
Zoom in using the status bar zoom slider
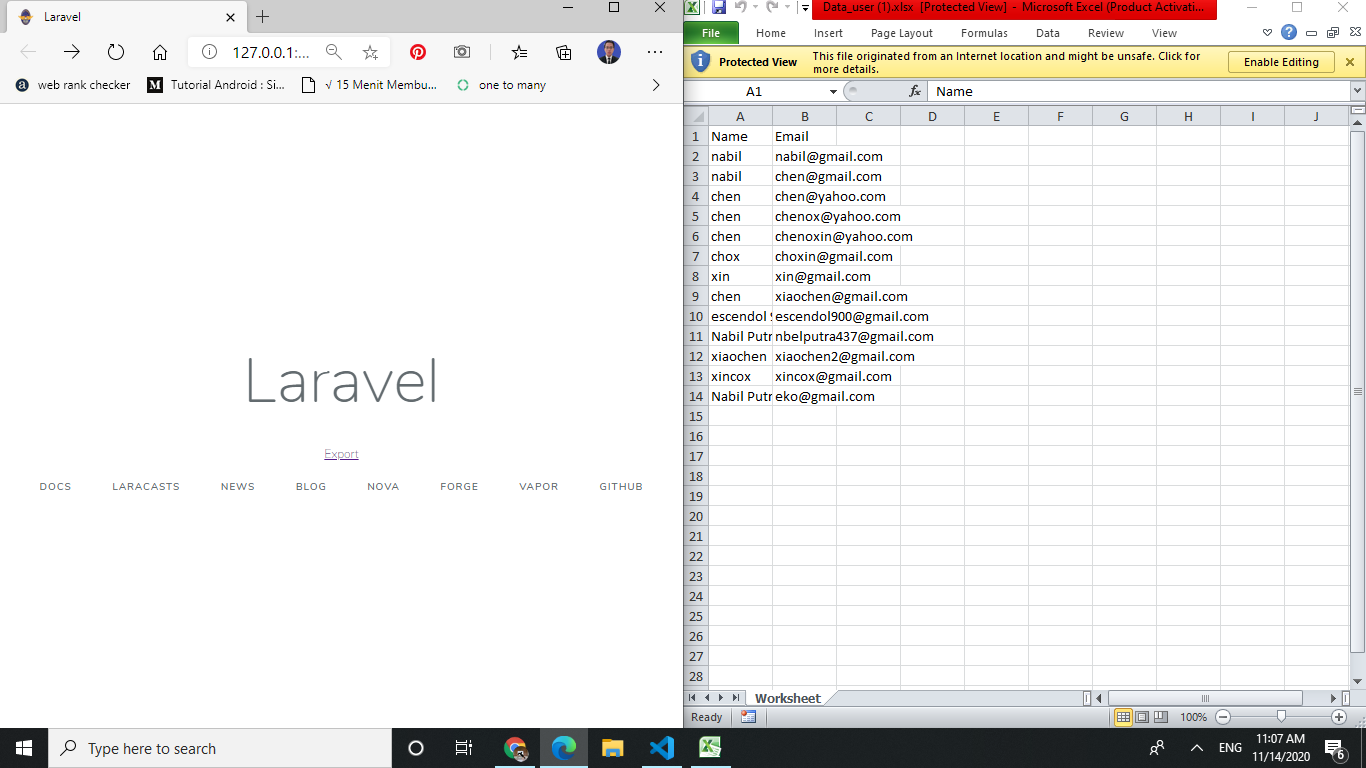(1339, 717)
